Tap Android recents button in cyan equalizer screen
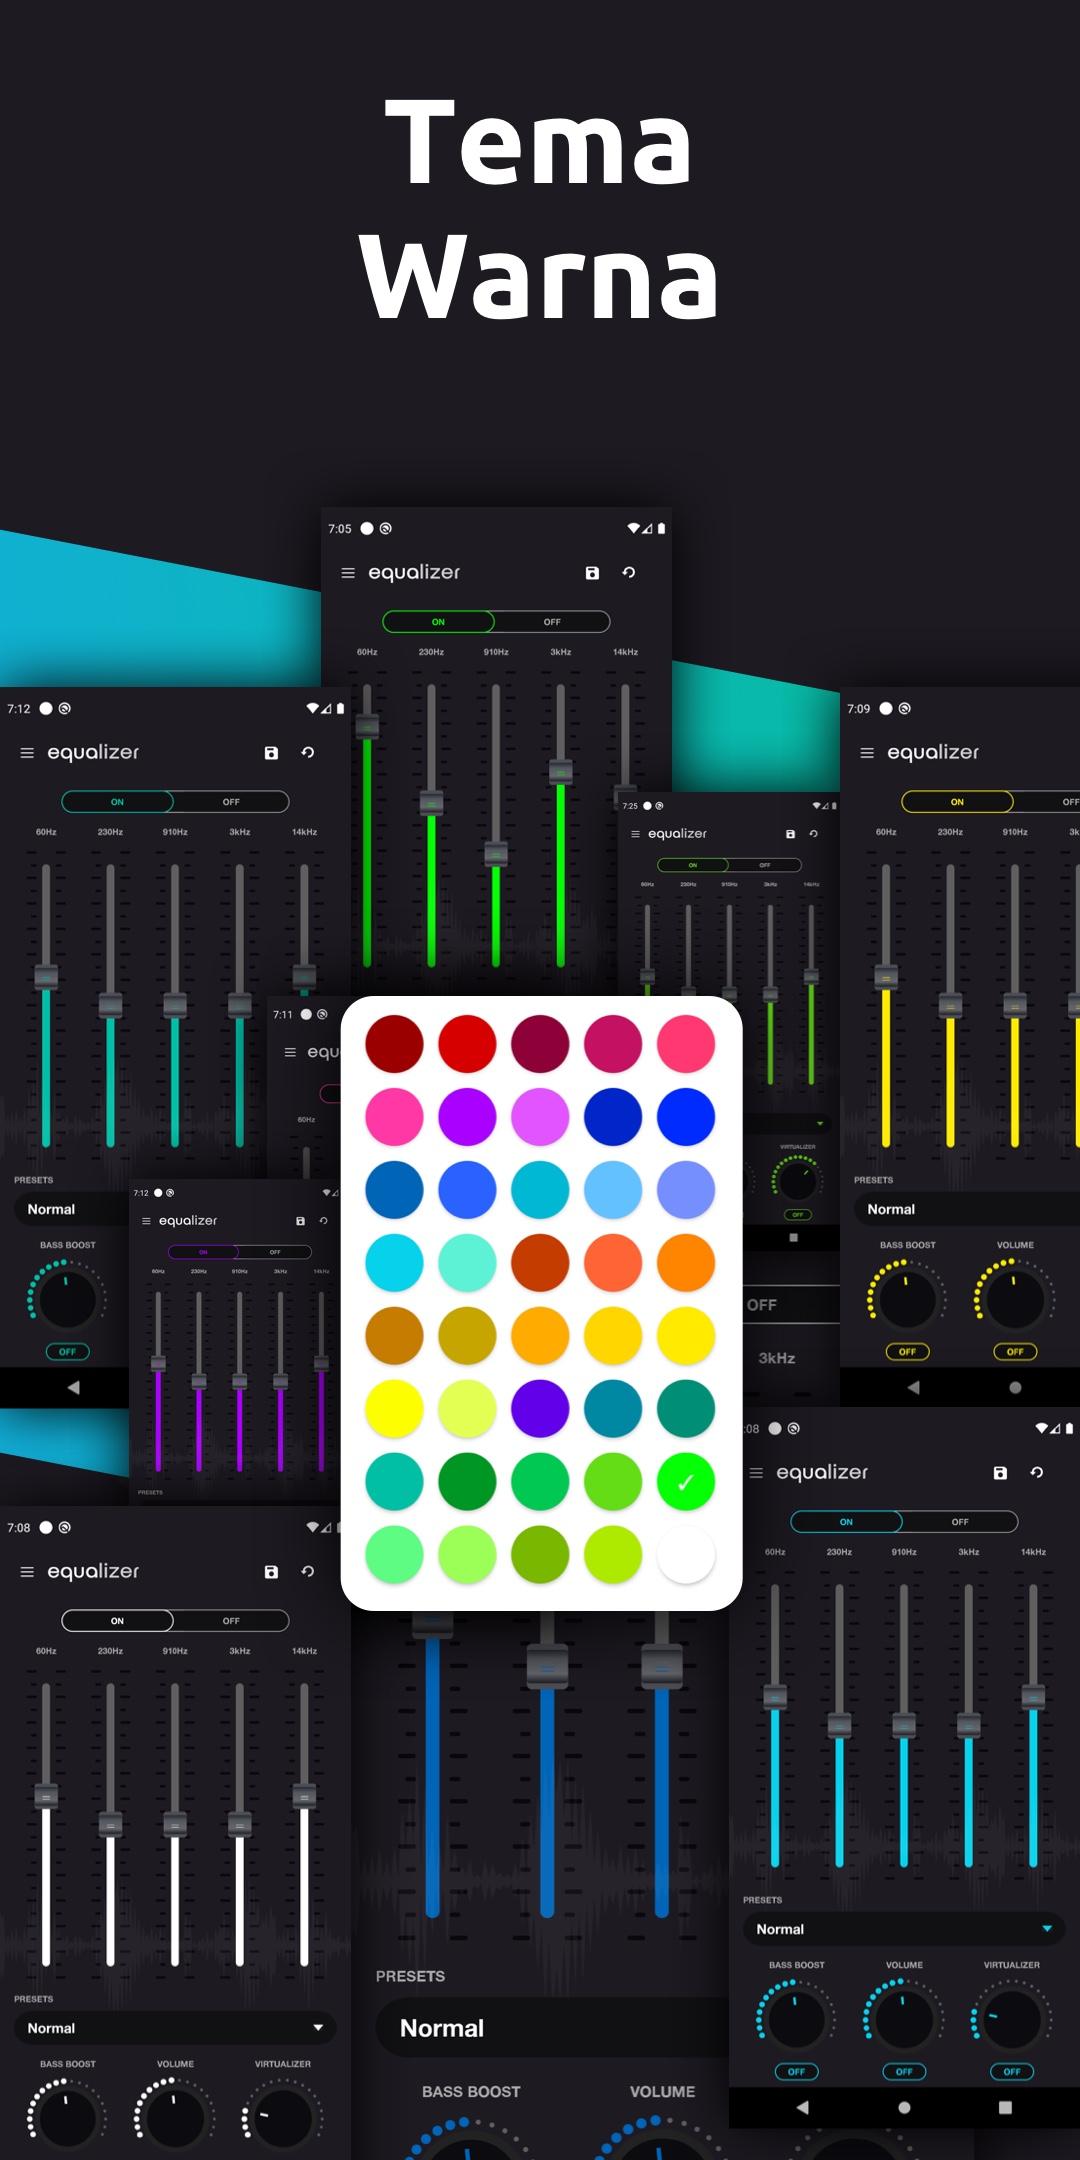The height and width of the screenshot is (2160, 1080). coord(1006,2107)
